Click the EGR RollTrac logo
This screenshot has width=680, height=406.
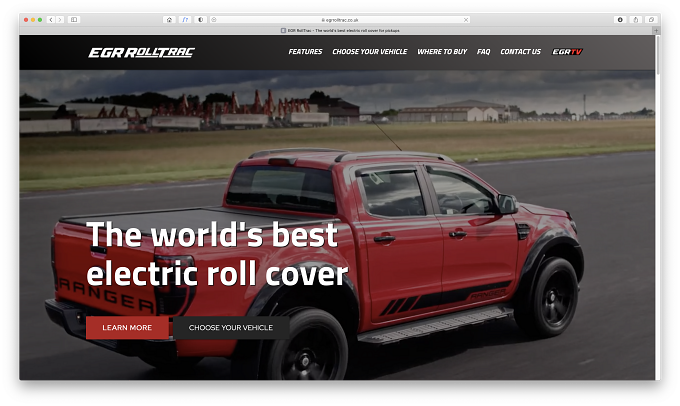pos(141,52)
